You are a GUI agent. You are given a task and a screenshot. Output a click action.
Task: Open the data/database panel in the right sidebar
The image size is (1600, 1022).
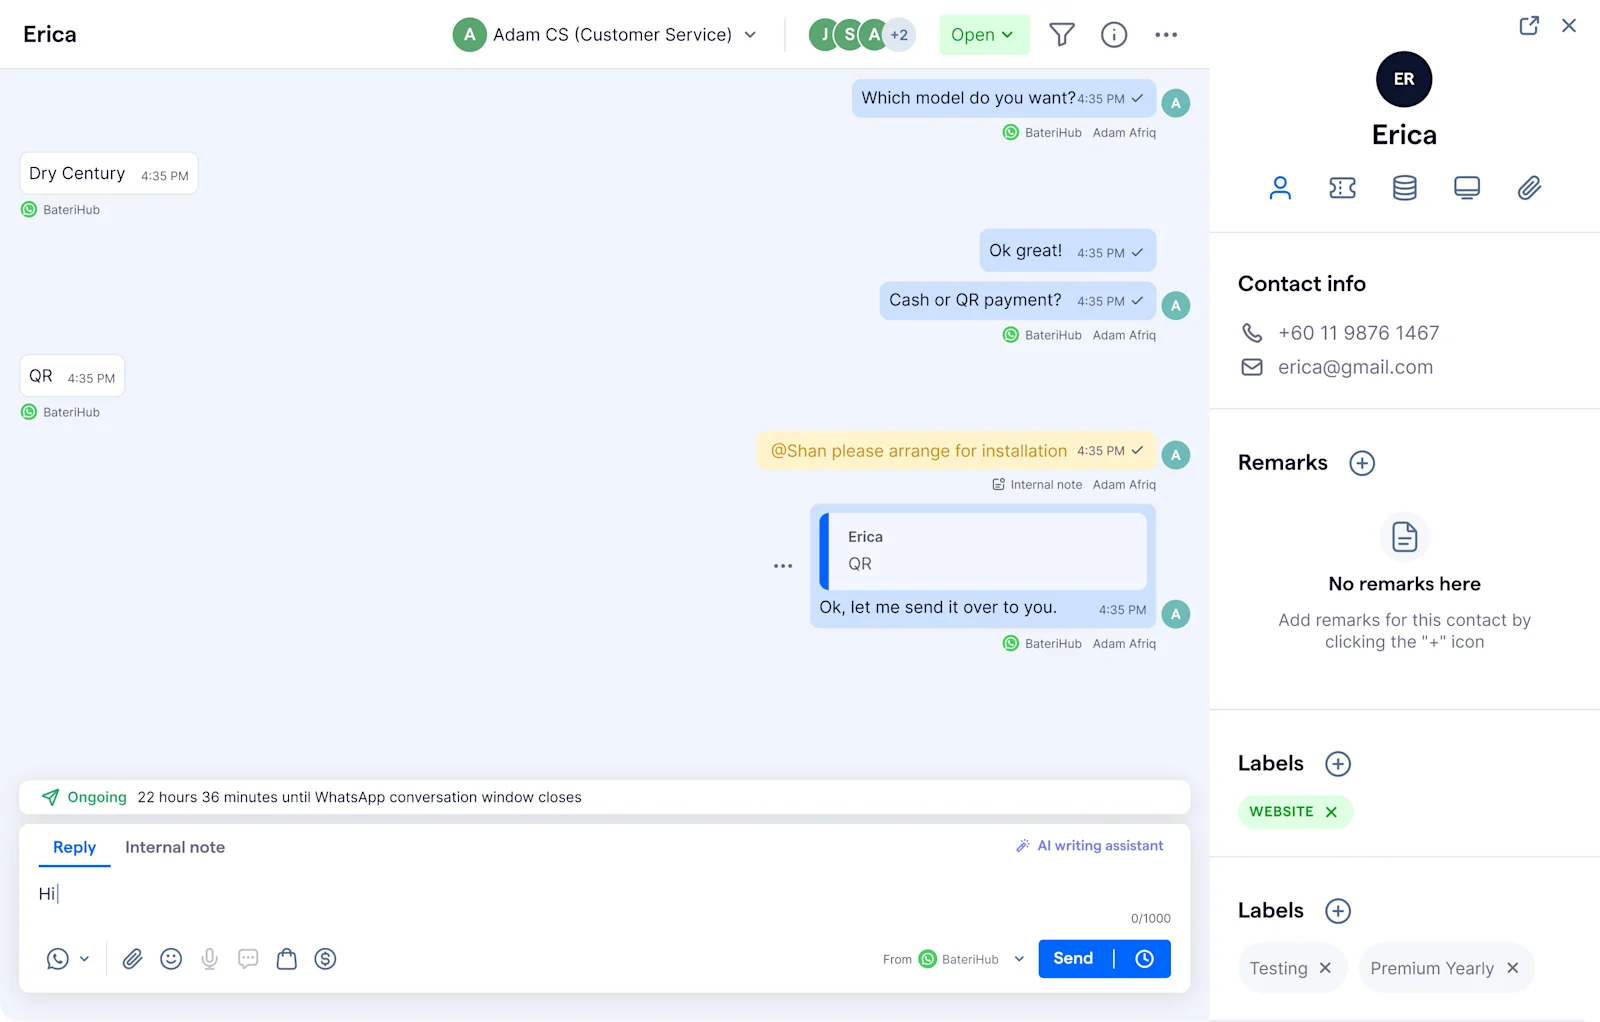[1404, 187]
